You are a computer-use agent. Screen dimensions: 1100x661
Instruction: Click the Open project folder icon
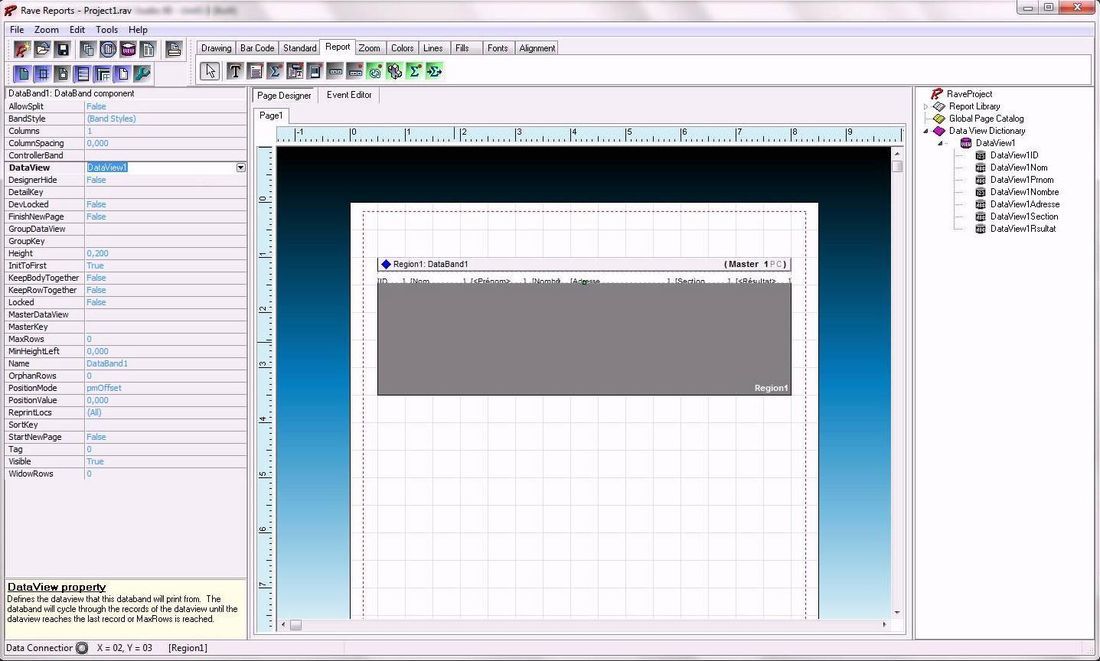pyautogui.click(x=42, y=49)
